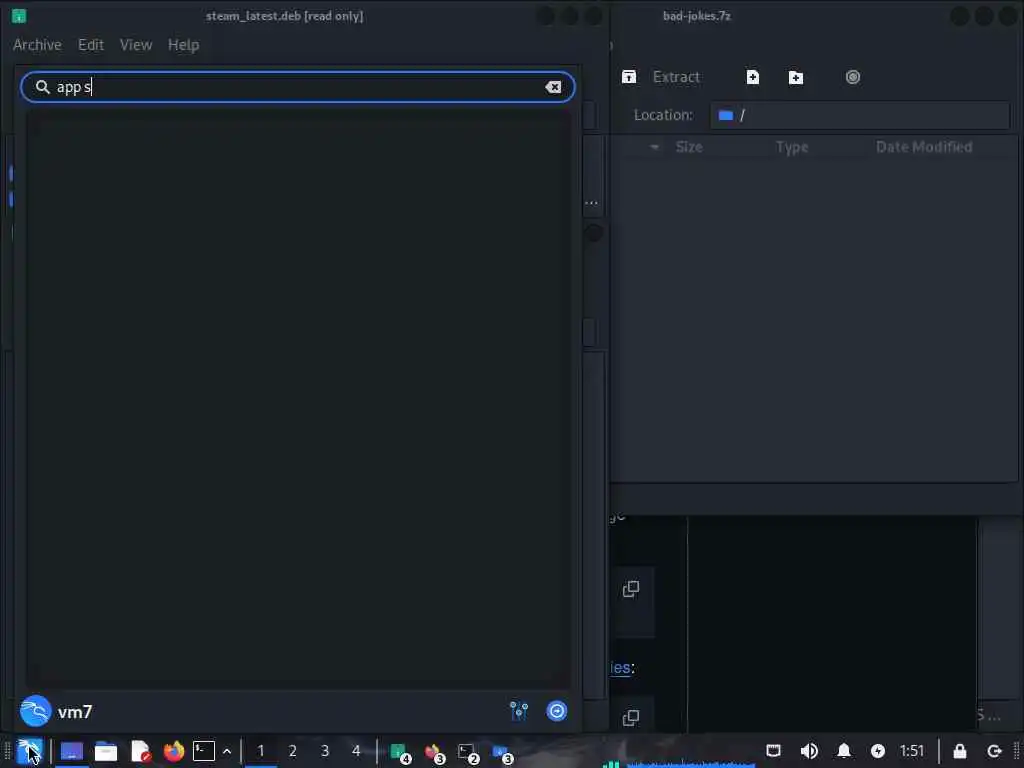Sort by Date Modified column header
This screenshot has height=768, width=1024.
(x=923, y=147)
